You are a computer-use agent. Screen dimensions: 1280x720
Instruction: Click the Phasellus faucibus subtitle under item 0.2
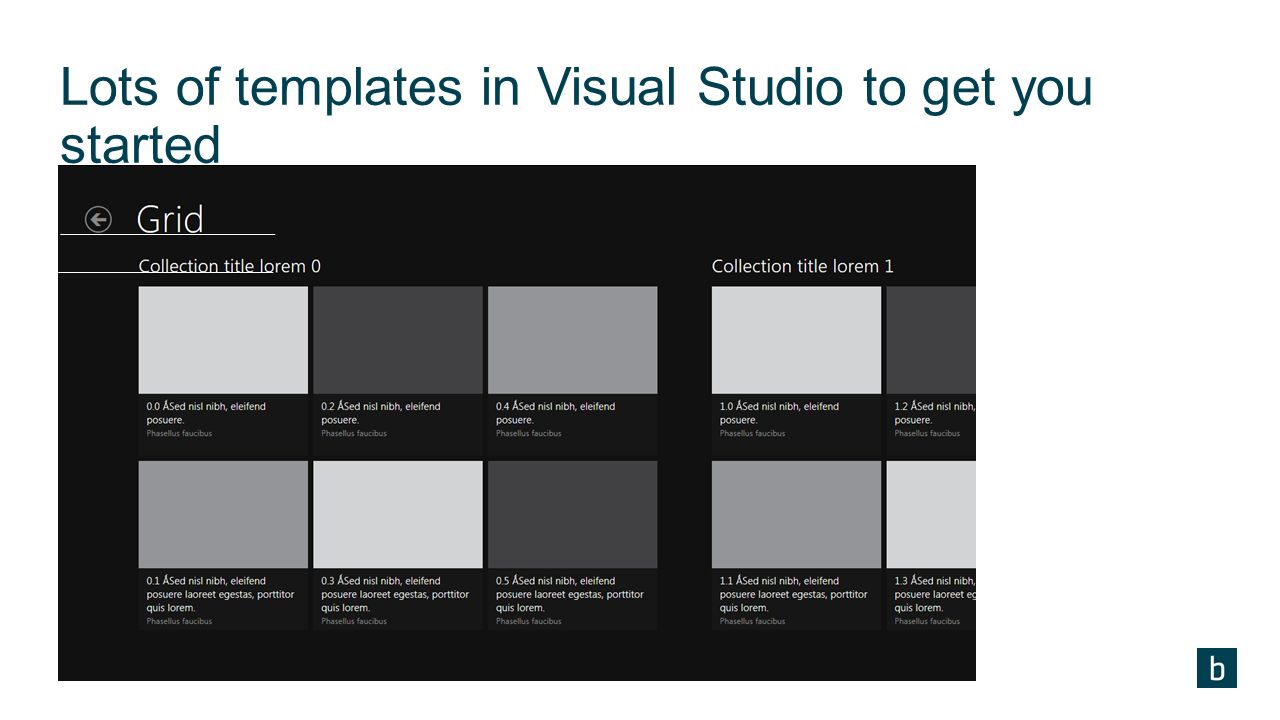tap(354, 433)
